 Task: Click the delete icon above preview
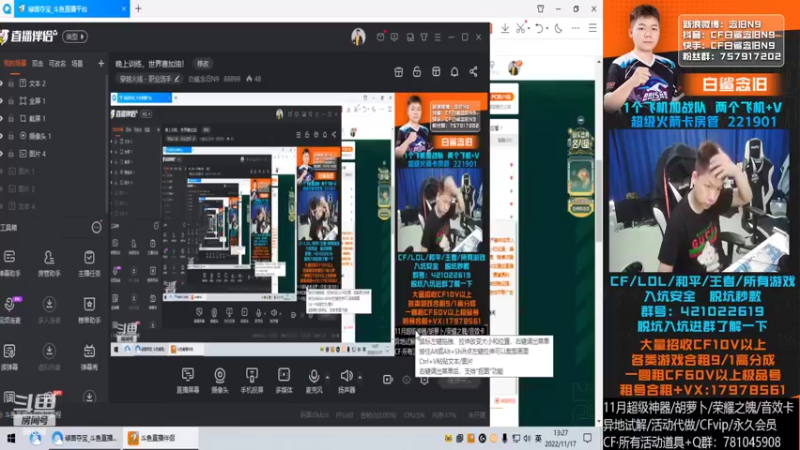point(398,72)
